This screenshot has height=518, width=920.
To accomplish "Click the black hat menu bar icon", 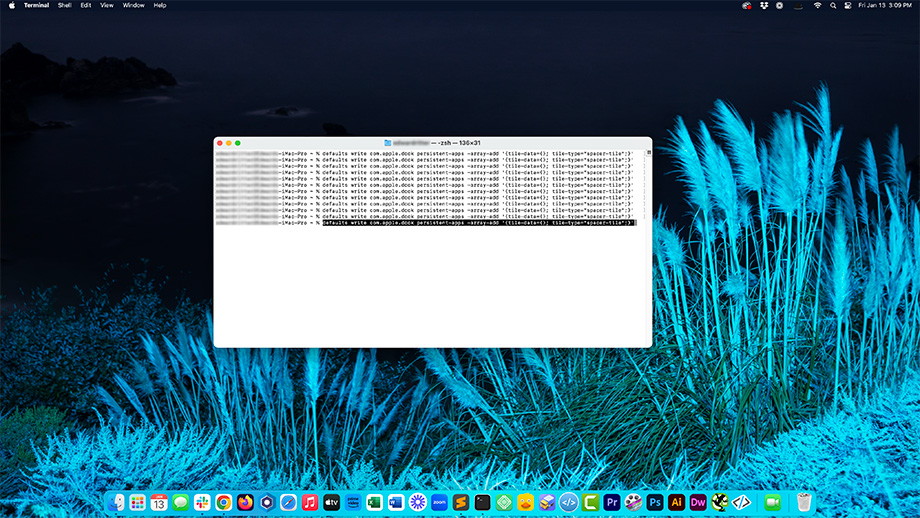I will [798, 5].
